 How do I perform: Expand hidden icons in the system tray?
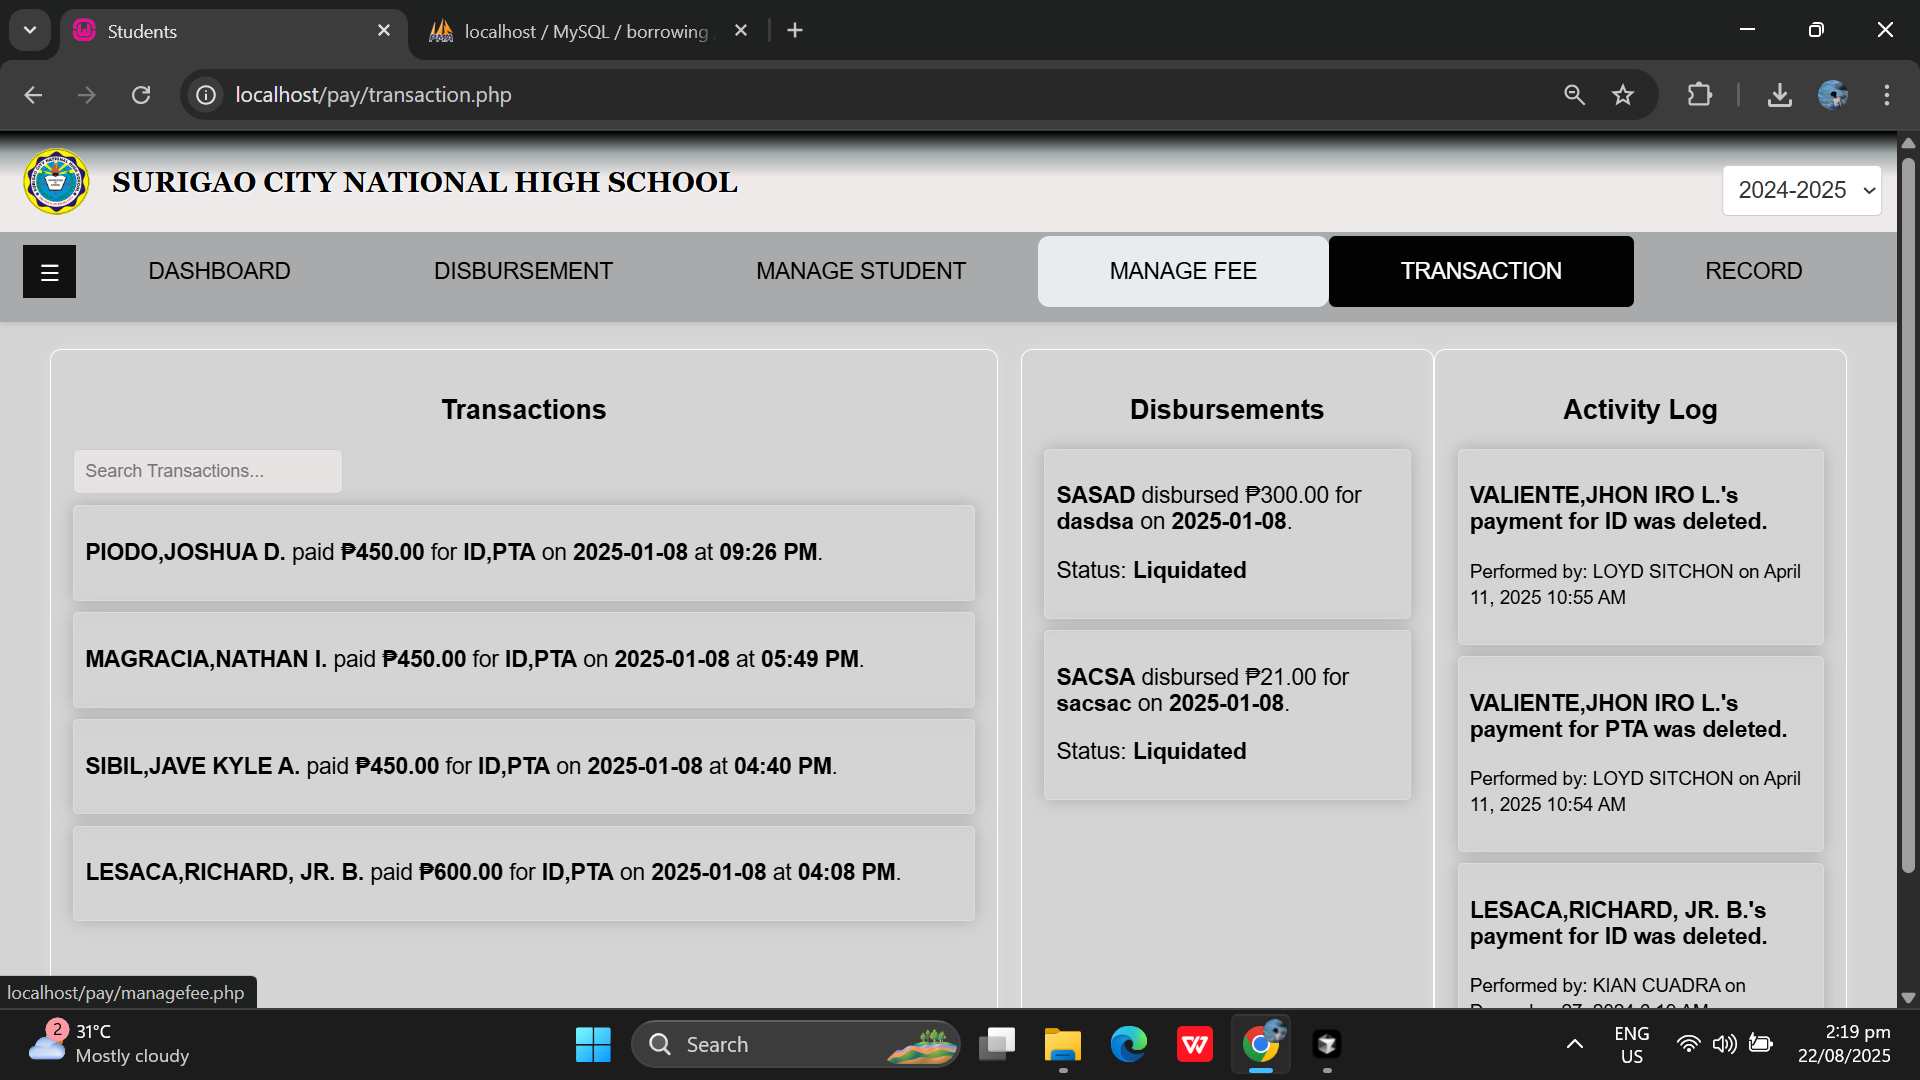pos(1575,1044)
